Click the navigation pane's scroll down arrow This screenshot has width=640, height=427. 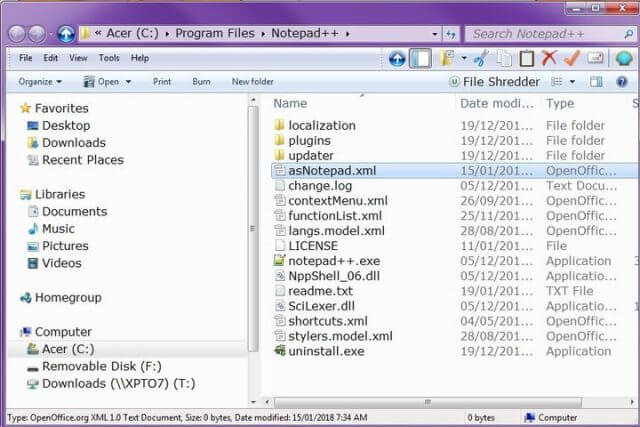click(x=253, y=403)
